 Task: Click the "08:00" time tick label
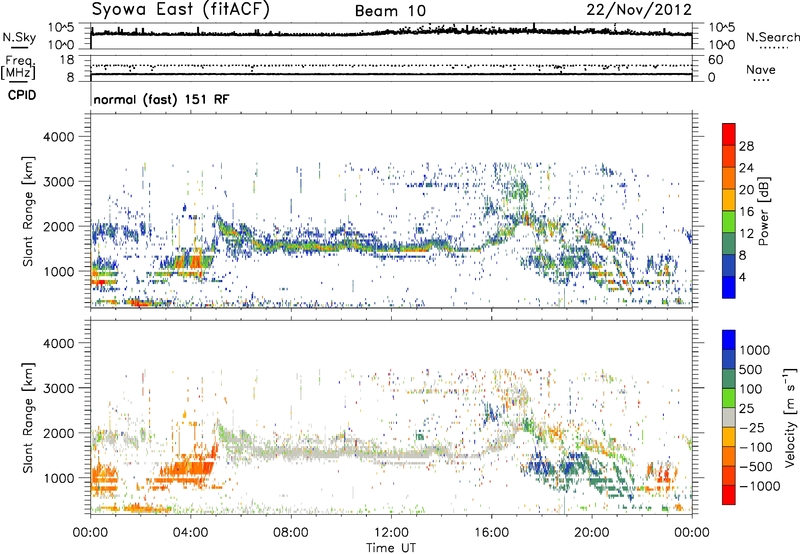coord(291,533)
